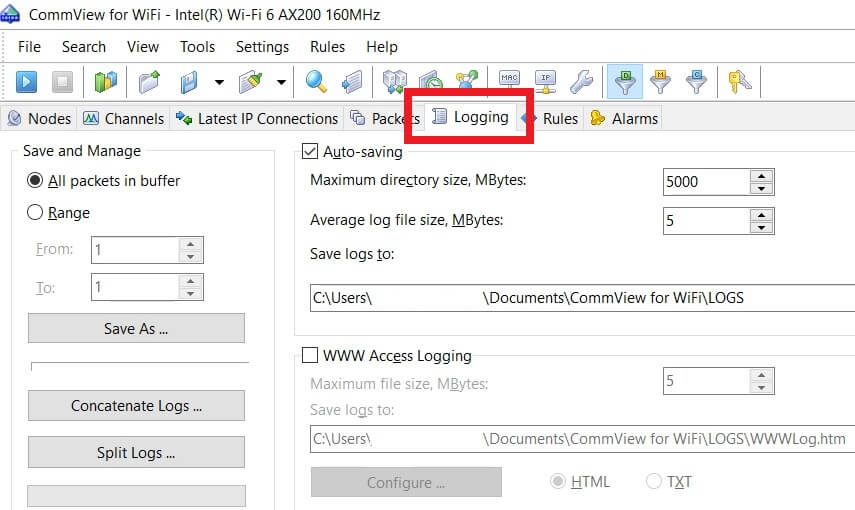Image resolution: width=855 pixels, height=510 pixels.
Task: Toggle the management packets funnel (M)
Action: pyautogui.click(x=660, y=82)
